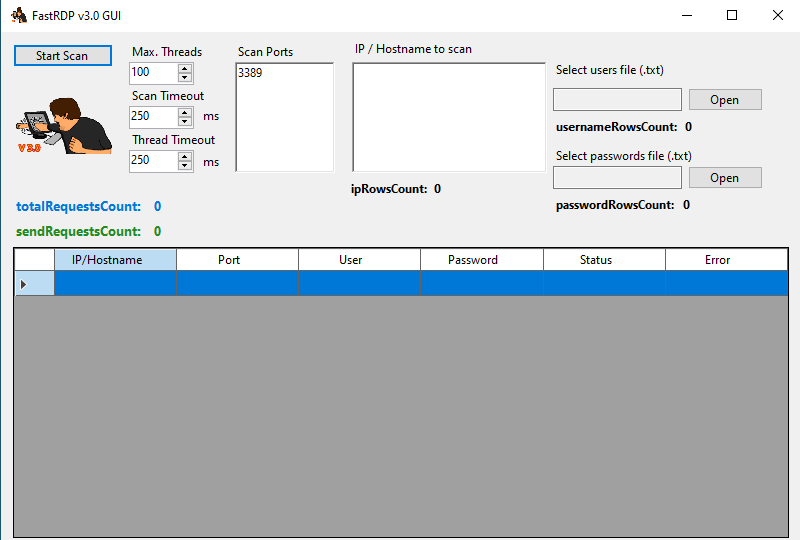Screen dimensions: 800x540
Task: Decrease Thread Timeout with down arrow
Action: pyautogui.click(x=185, y=165)
